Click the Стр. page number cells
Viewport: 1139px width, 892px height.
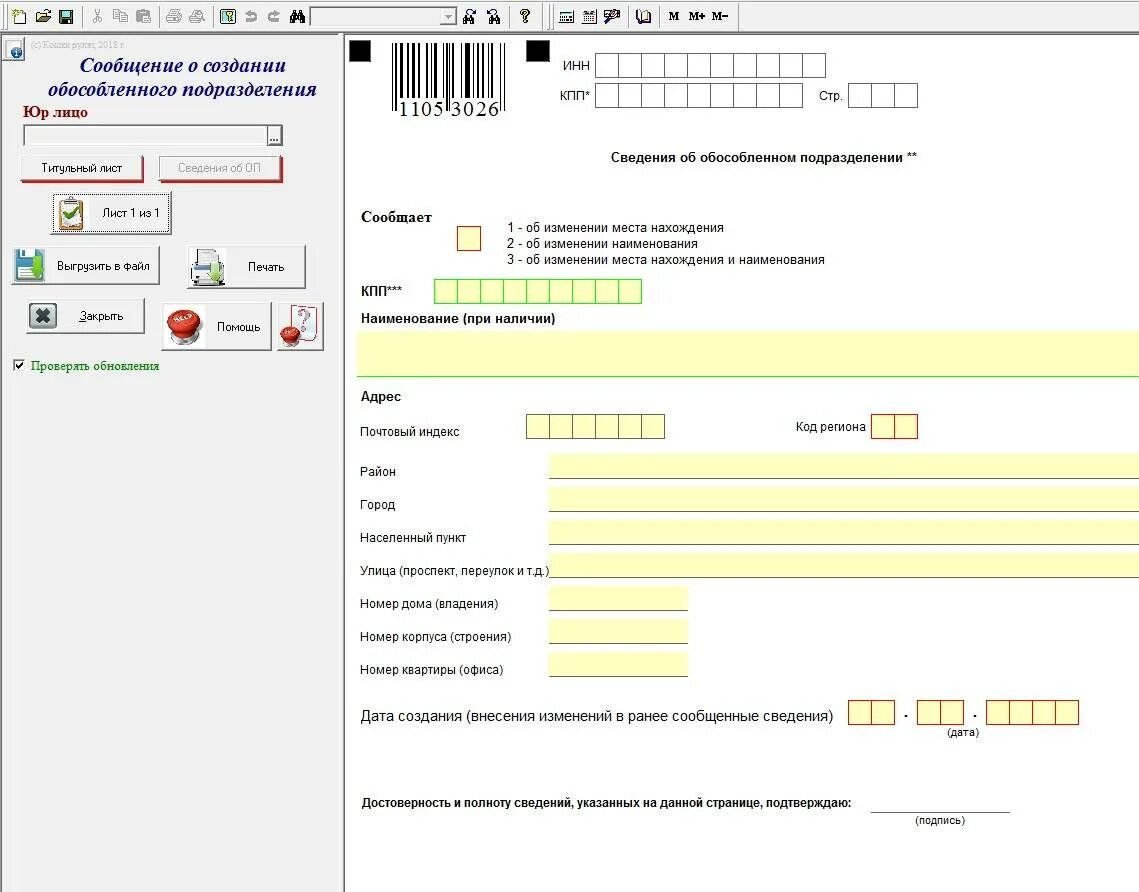tap(883, 95)
